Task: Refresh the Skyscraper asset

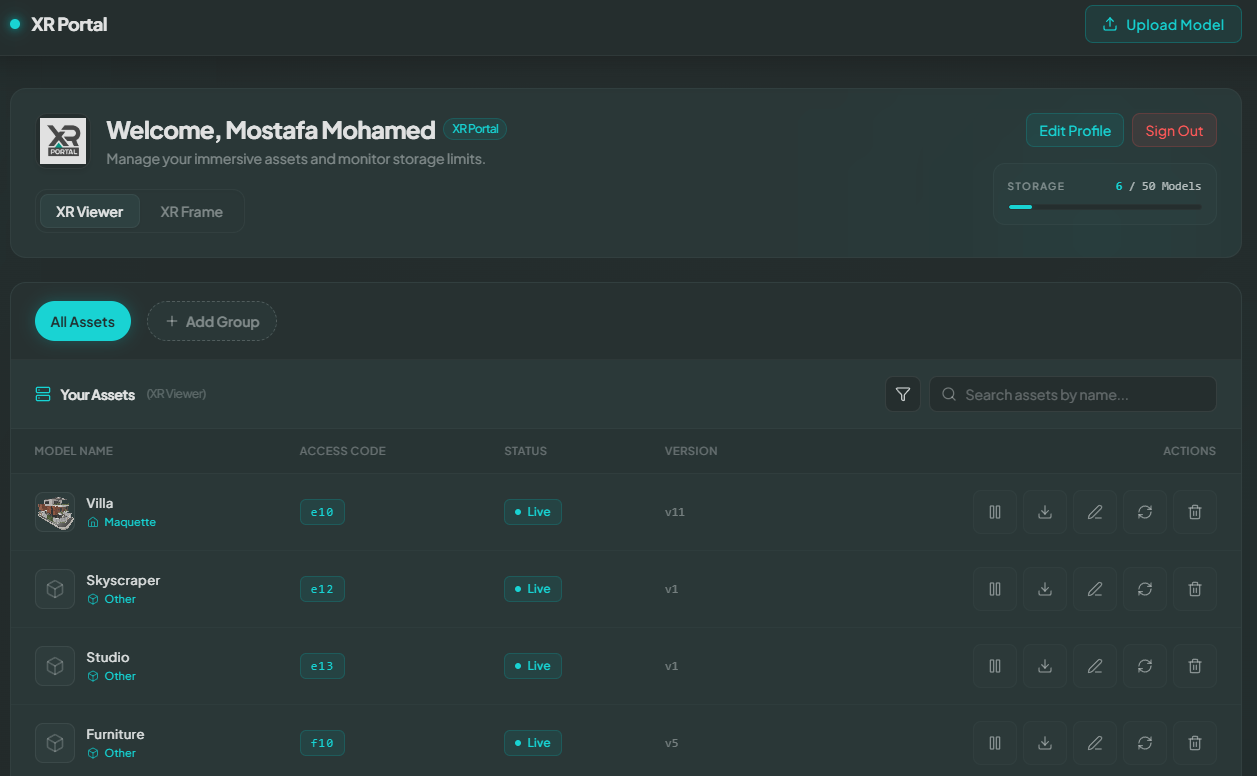Action: point(1145,589)
